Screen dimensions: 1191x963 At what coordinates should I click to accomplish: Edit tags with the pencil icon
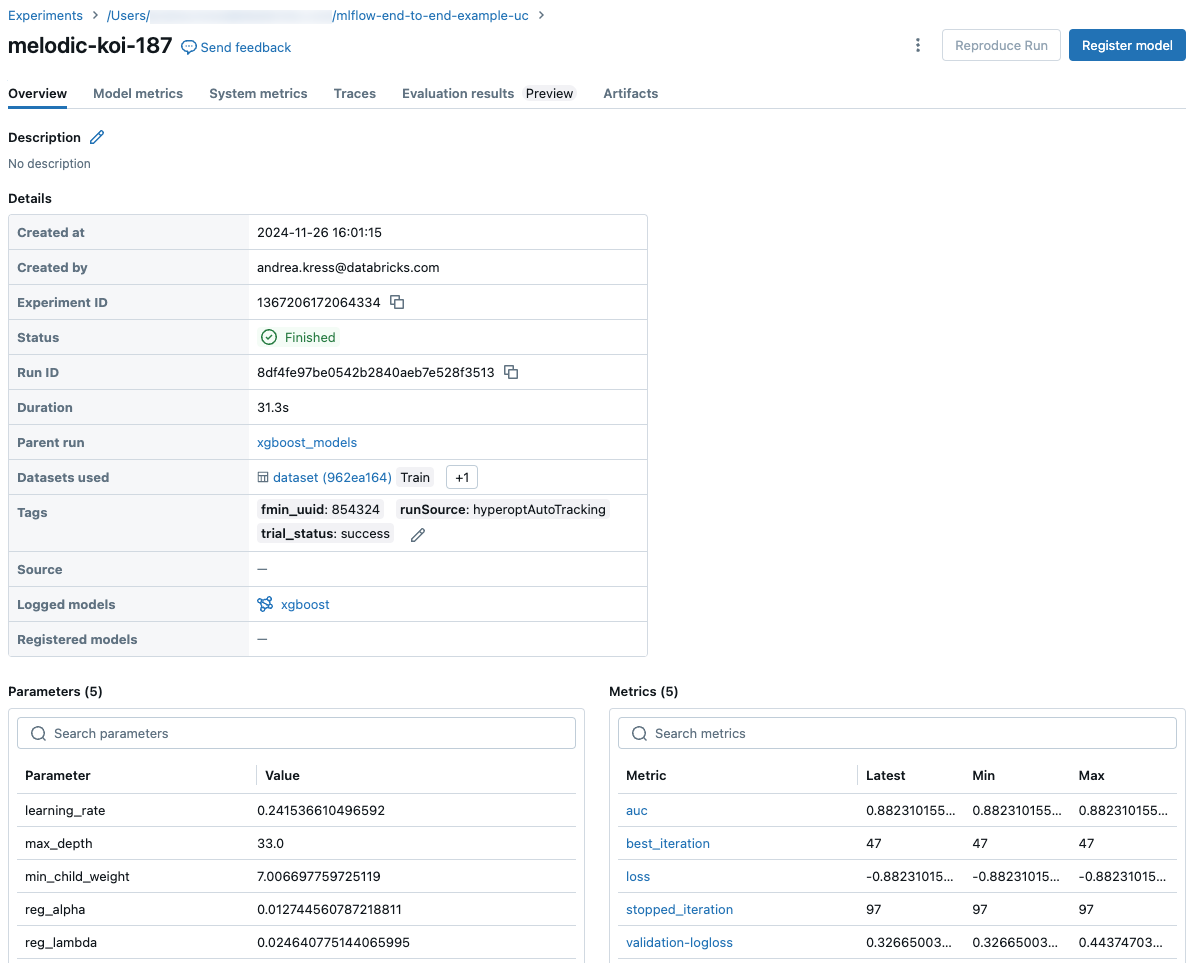[418, 535]
